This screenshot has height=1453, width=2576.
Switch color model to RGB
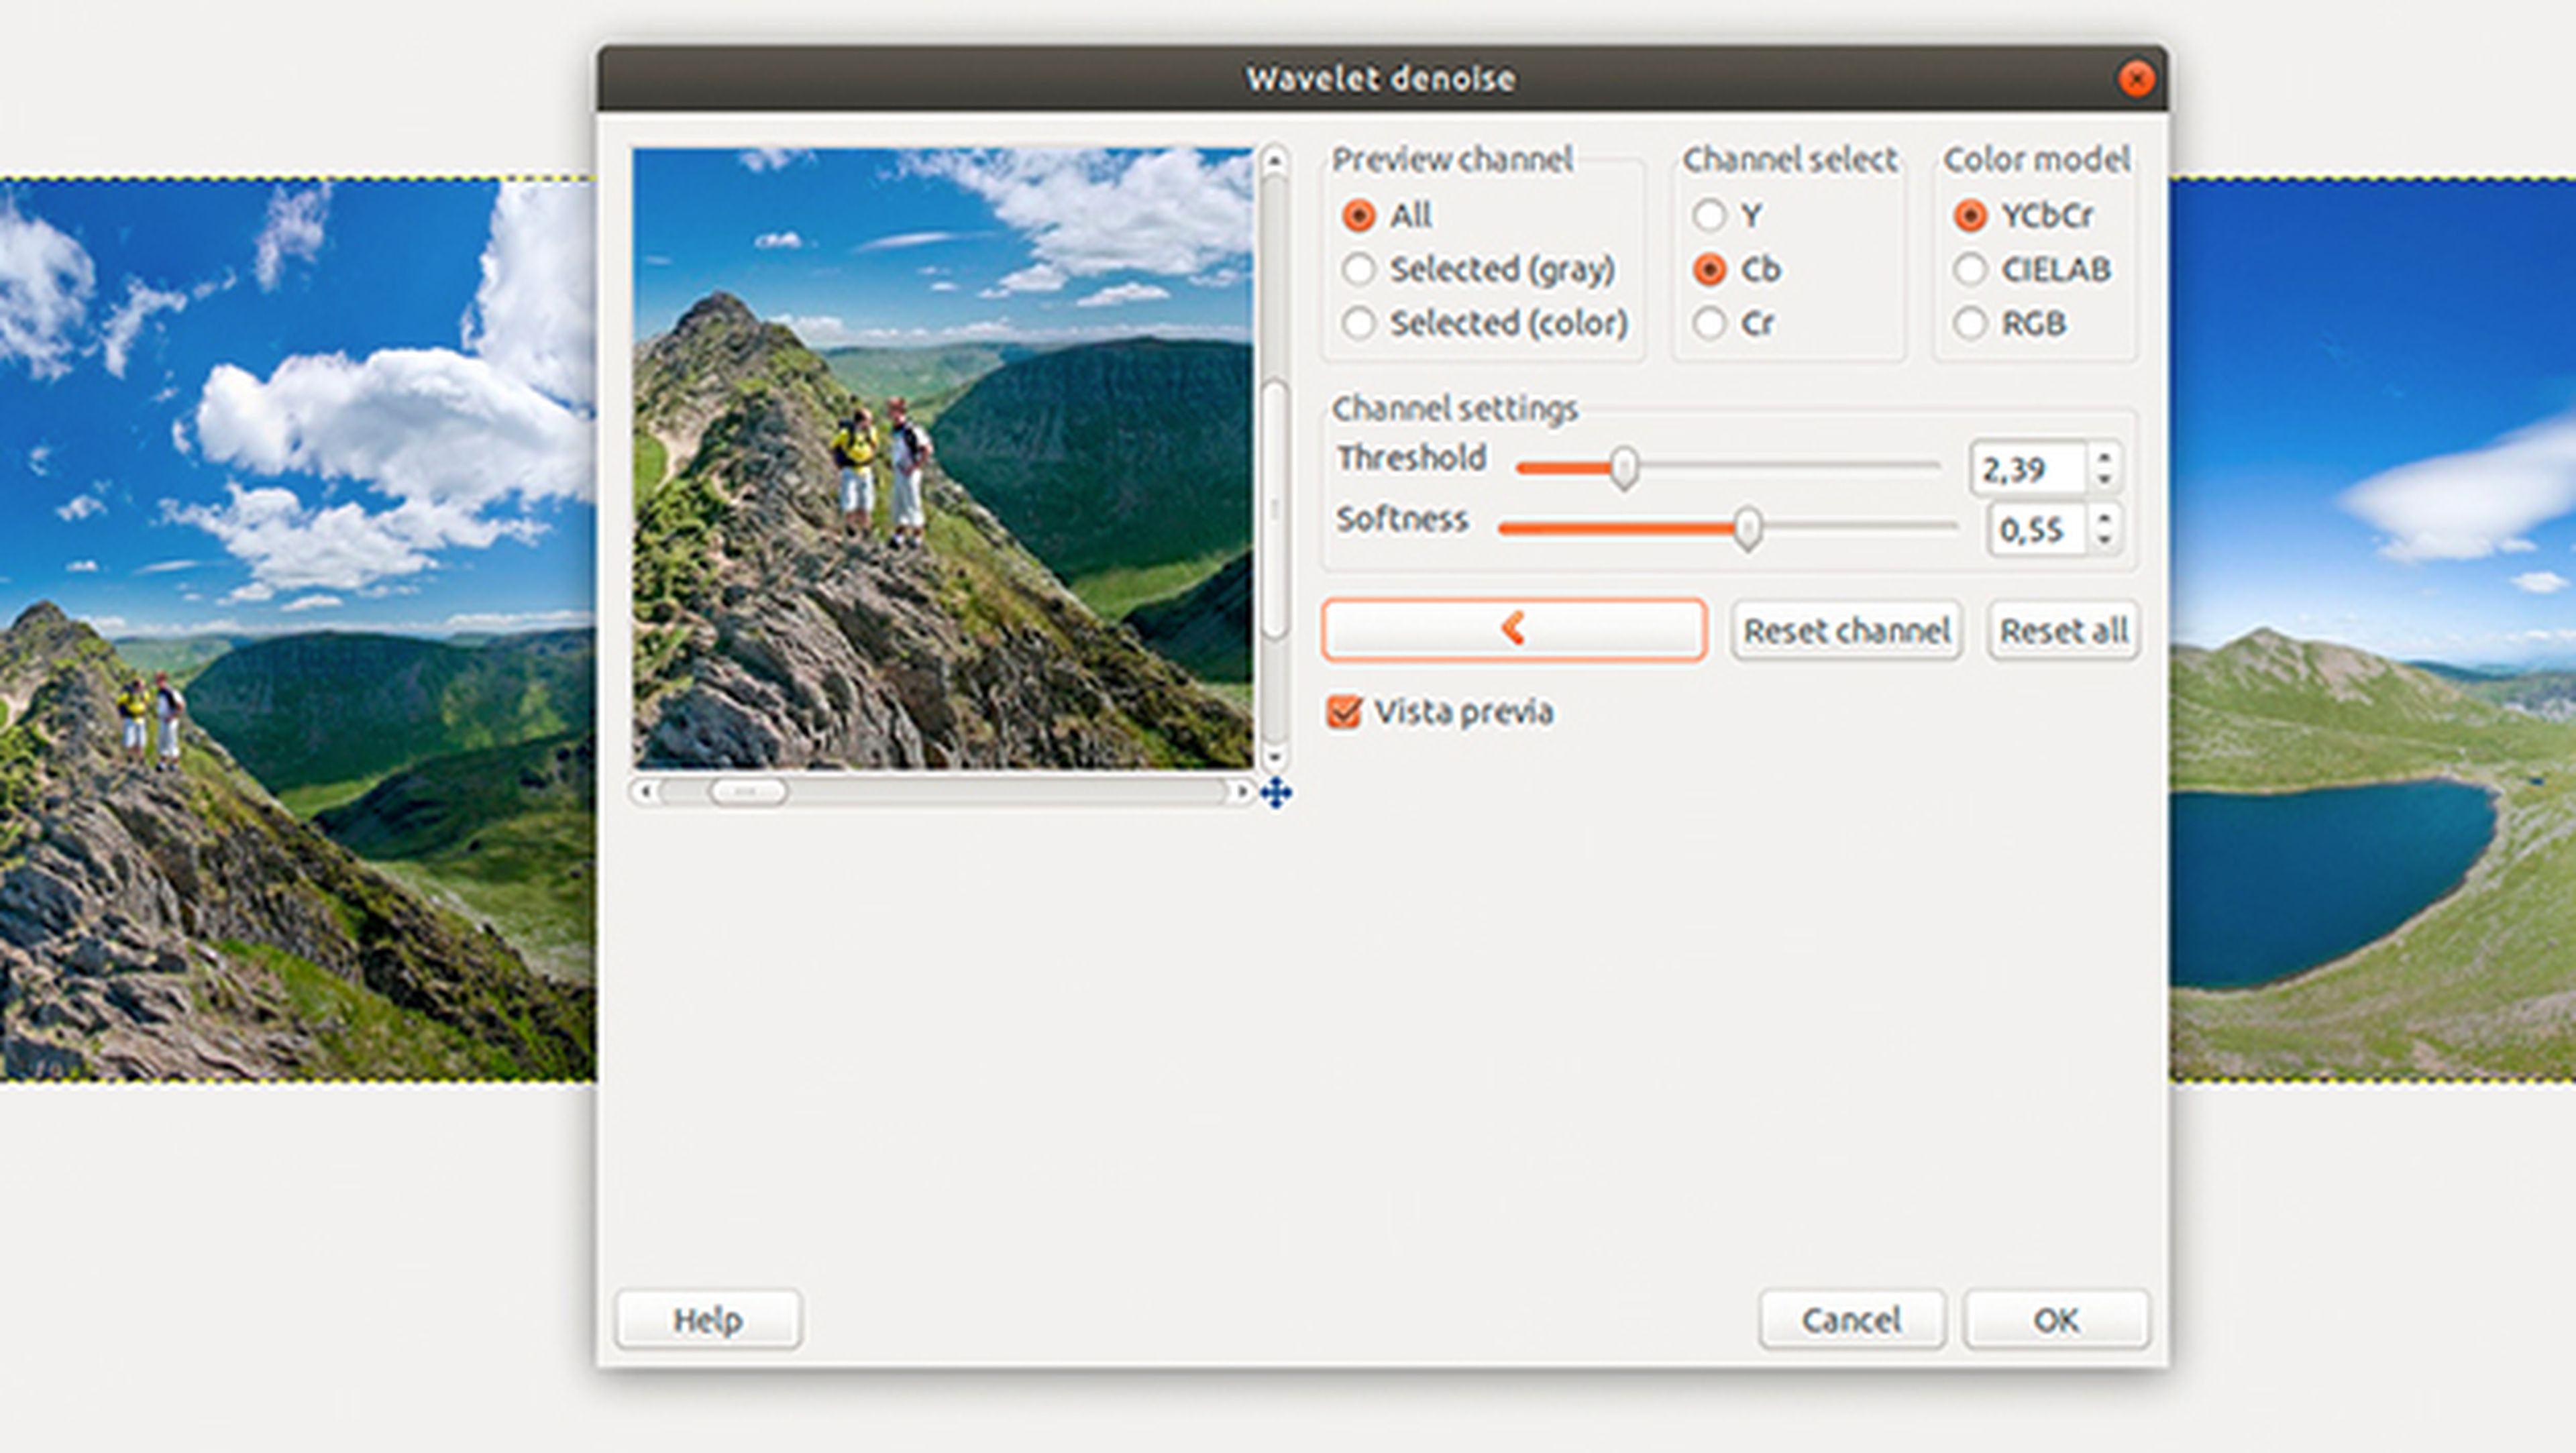[1969, 323]
